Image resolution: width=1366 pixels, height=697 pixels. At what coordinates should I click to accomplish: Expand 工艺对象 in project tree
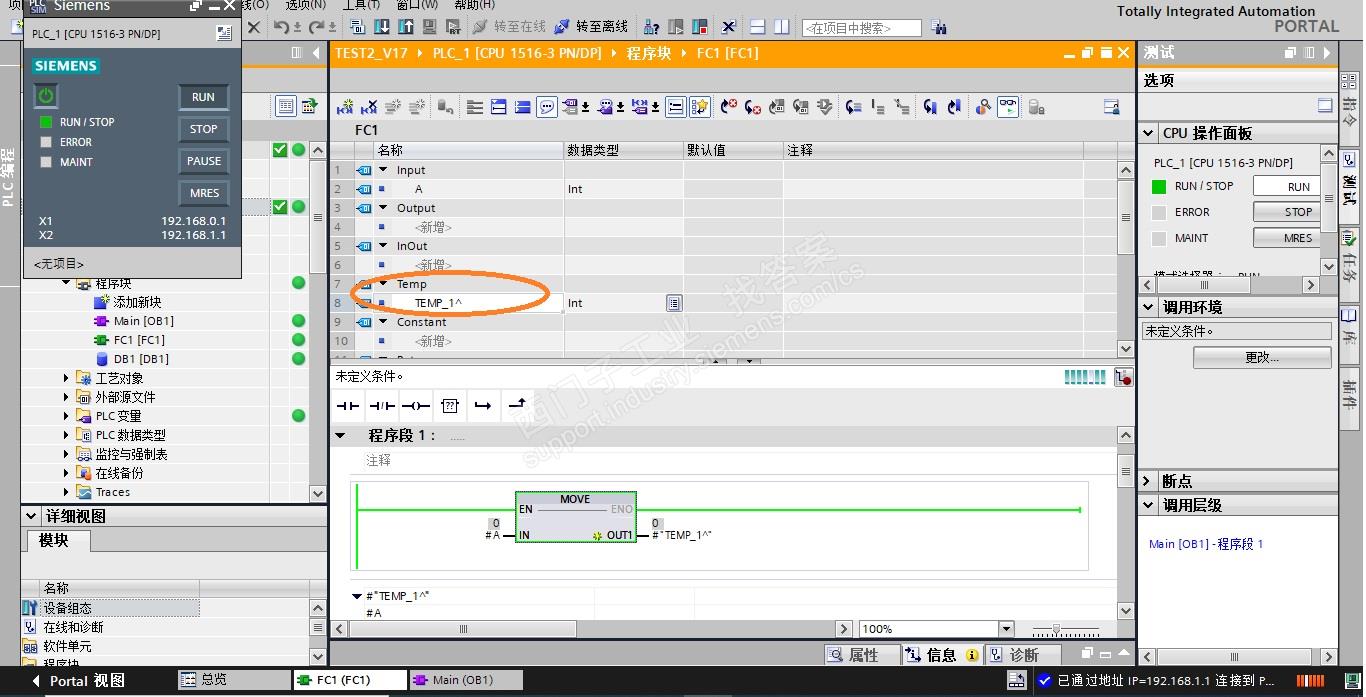click(x=67, y=378)
